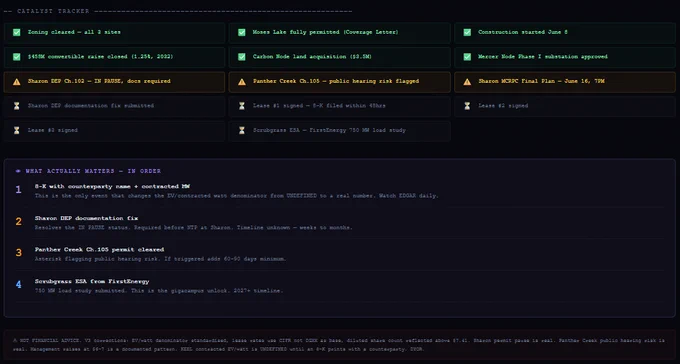680x364 pixels.
Task: Click the 'Sharon DEP documentation fix' priority title
Action: [x=86, y=218]
